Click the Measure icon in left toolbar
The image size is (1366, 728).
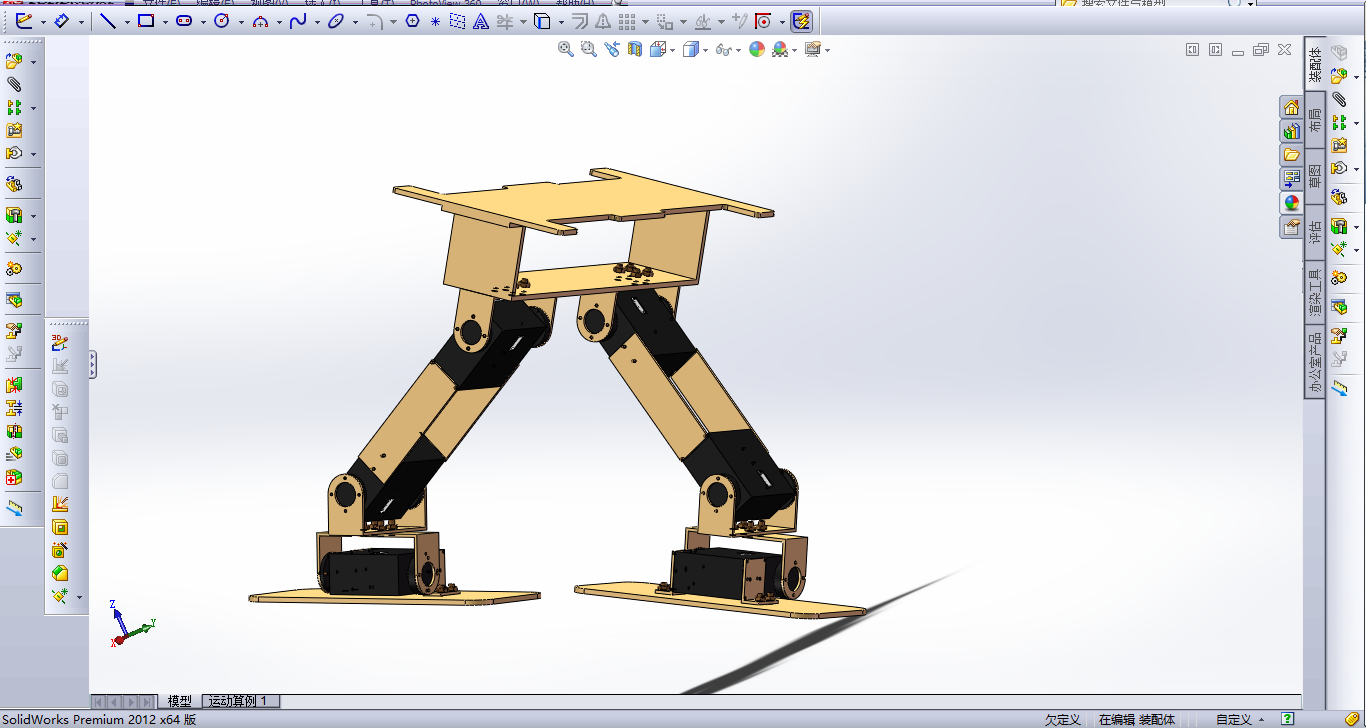click(x=14, y=509)
